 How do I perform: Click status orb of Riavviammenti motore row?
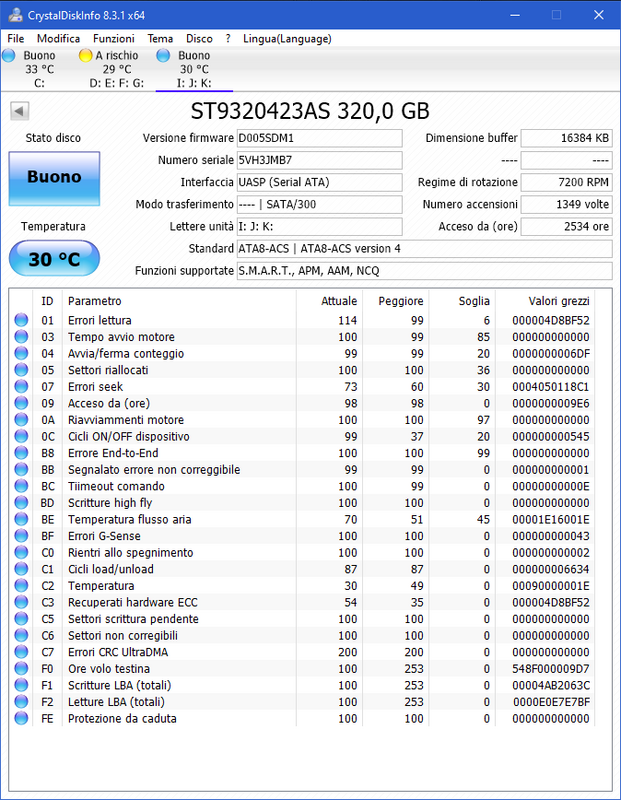coord(21,419)
